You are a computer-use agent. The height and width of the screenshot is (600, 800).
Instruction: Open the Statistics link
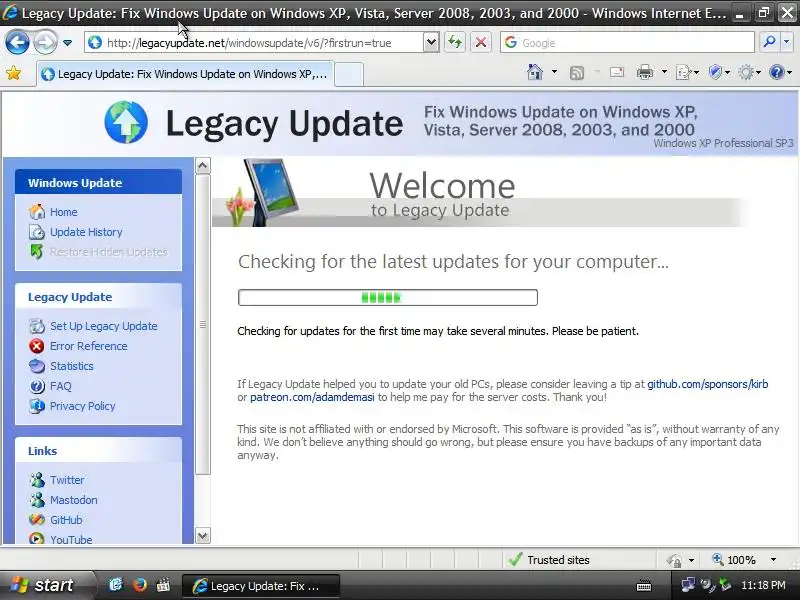(x=72, y=366)
